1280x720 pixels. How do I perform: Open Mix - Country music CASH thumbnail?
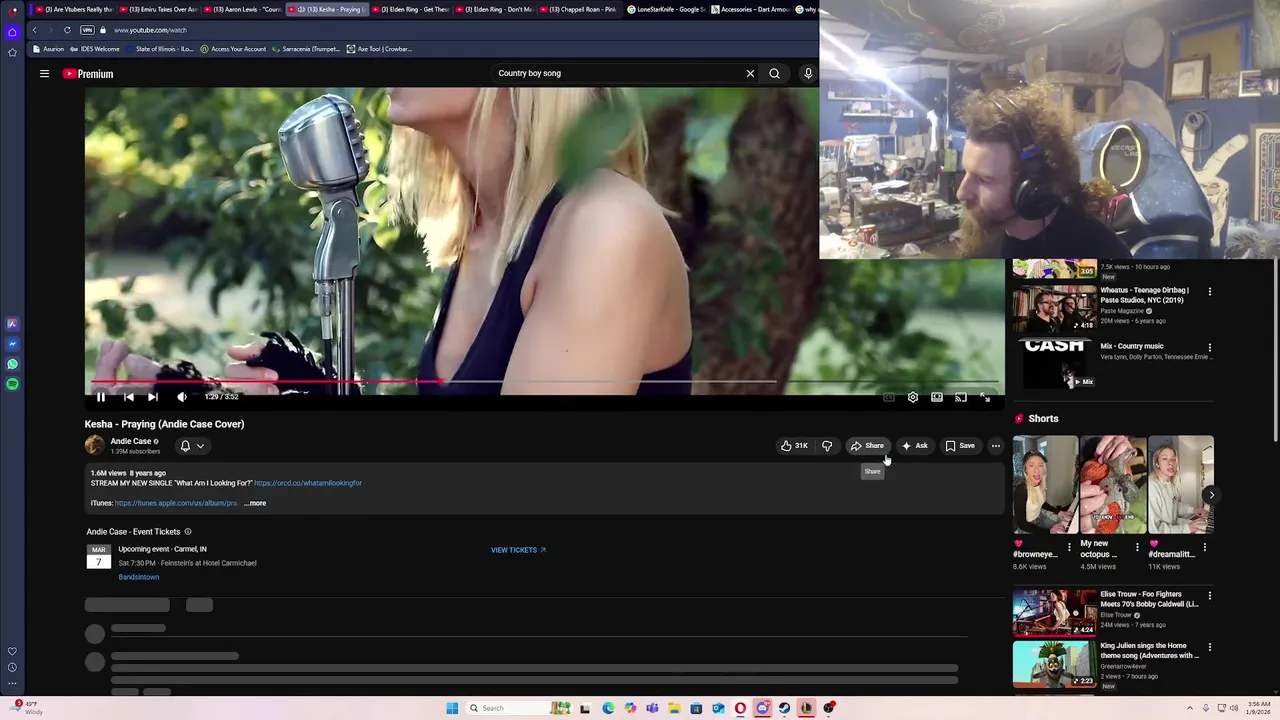pos(1054,363)
